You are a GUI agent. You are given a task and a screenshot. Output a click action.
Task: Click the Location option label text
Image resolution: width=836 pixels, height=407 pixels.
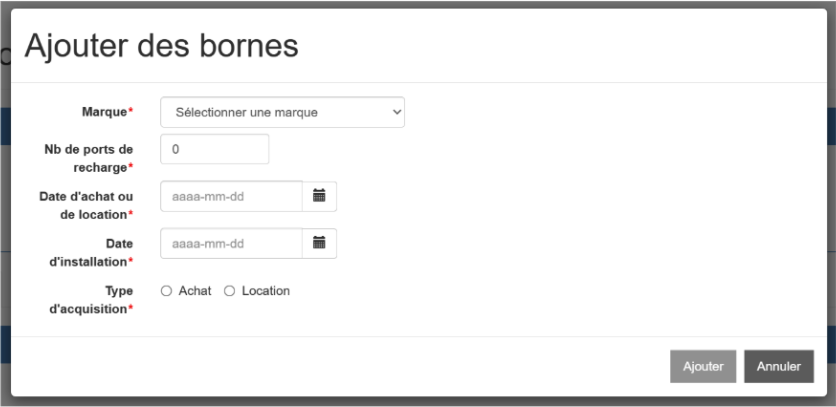click(266, 291)
